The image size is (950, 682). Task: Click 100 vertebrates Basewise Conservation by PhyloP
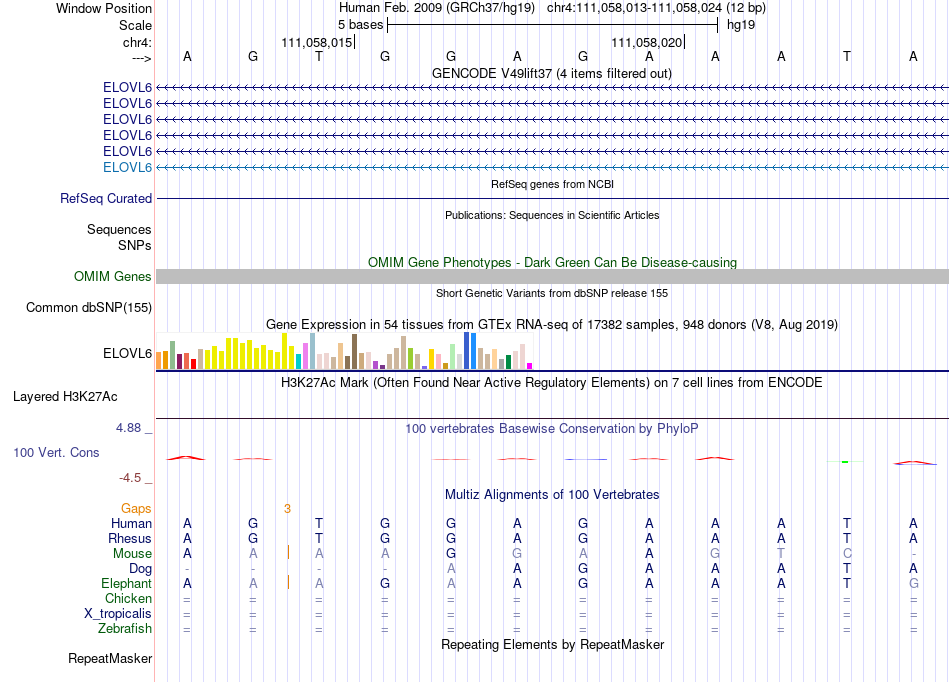(x=551, y=429)
